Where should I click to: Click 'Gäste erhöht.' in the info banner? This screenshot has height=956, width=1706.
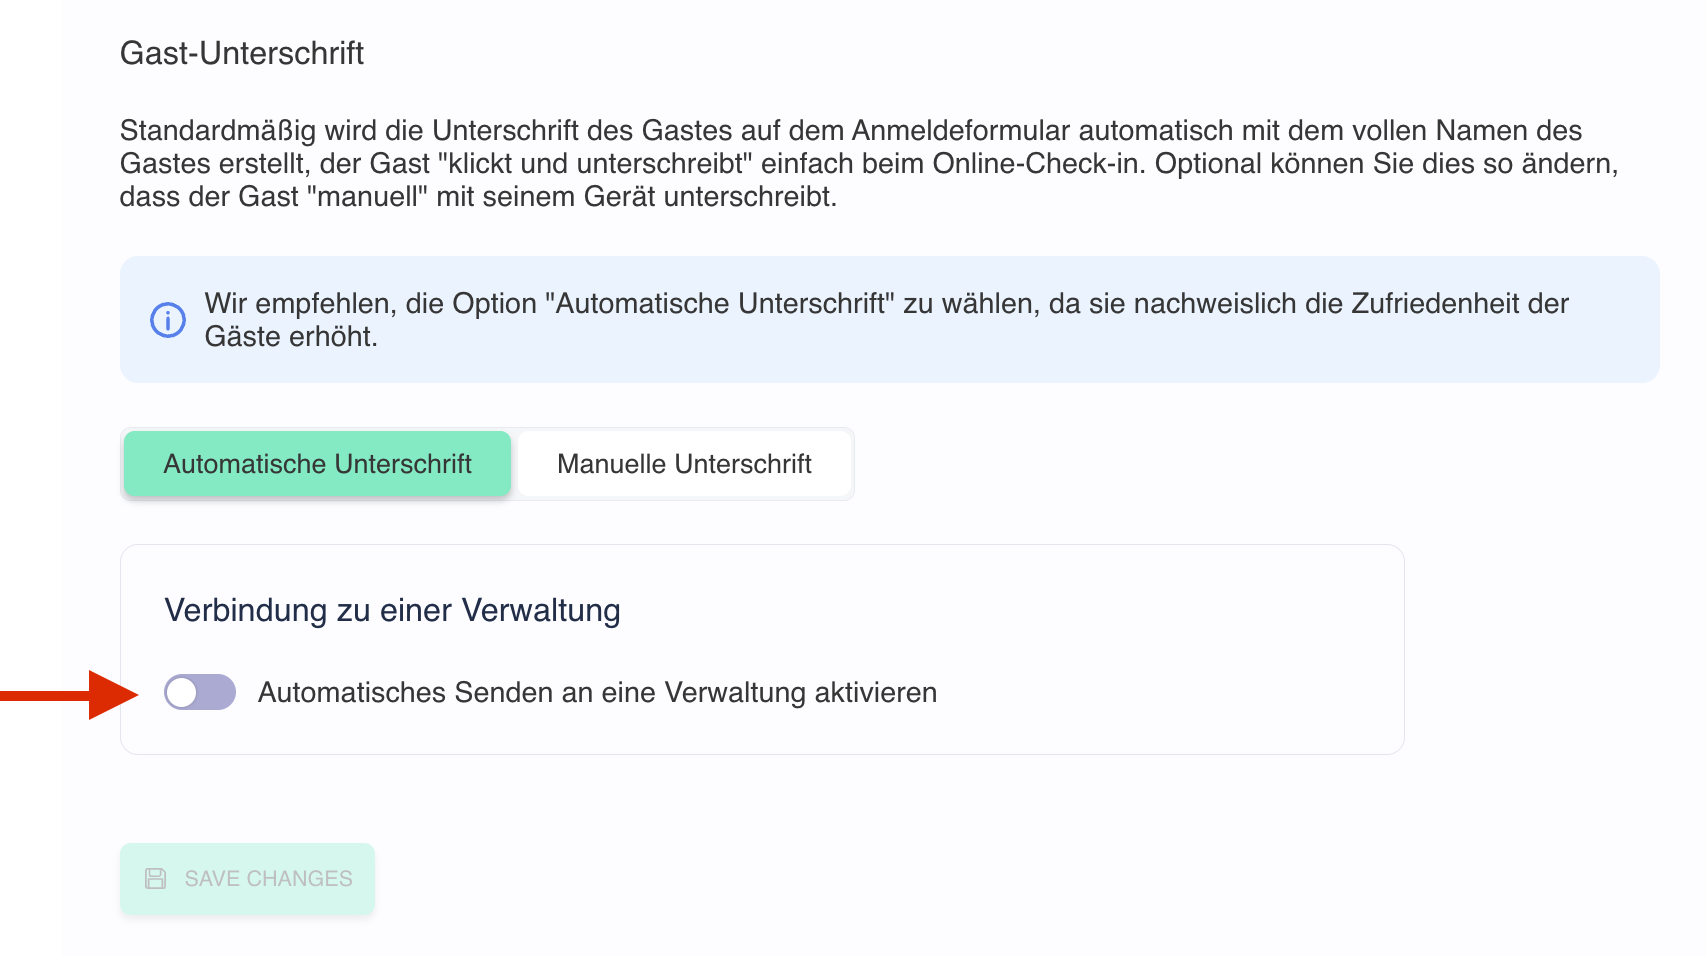(291, 337)
